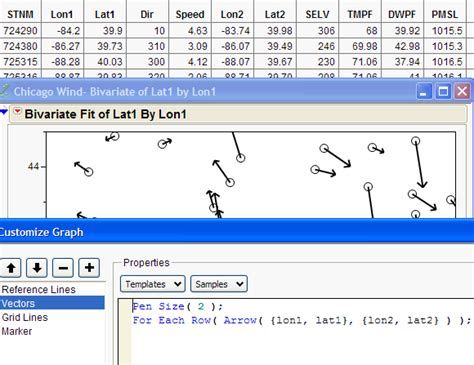474x365 pixels.
Task: Select the cell with value 724380
Action: pos(20,46)
